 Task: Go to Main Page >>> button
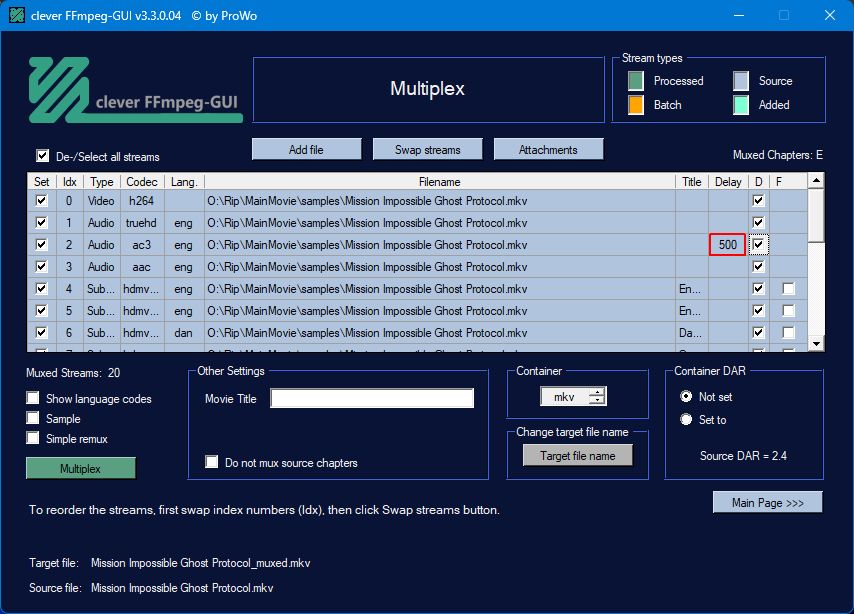pyautogui.click(x=767, y=502)
